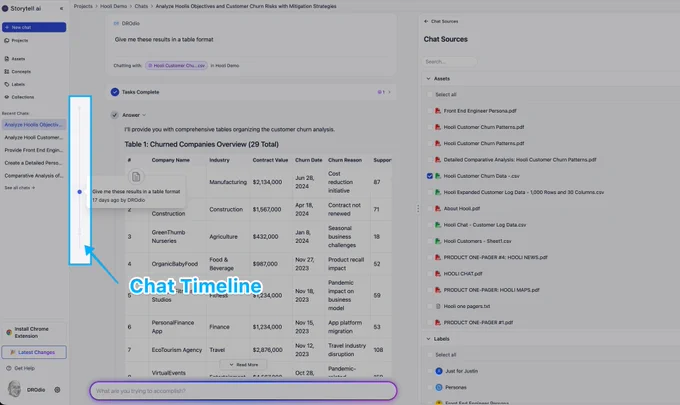
Task: Click the blue dot on the chat timeline
Action: tap(79, 192)
